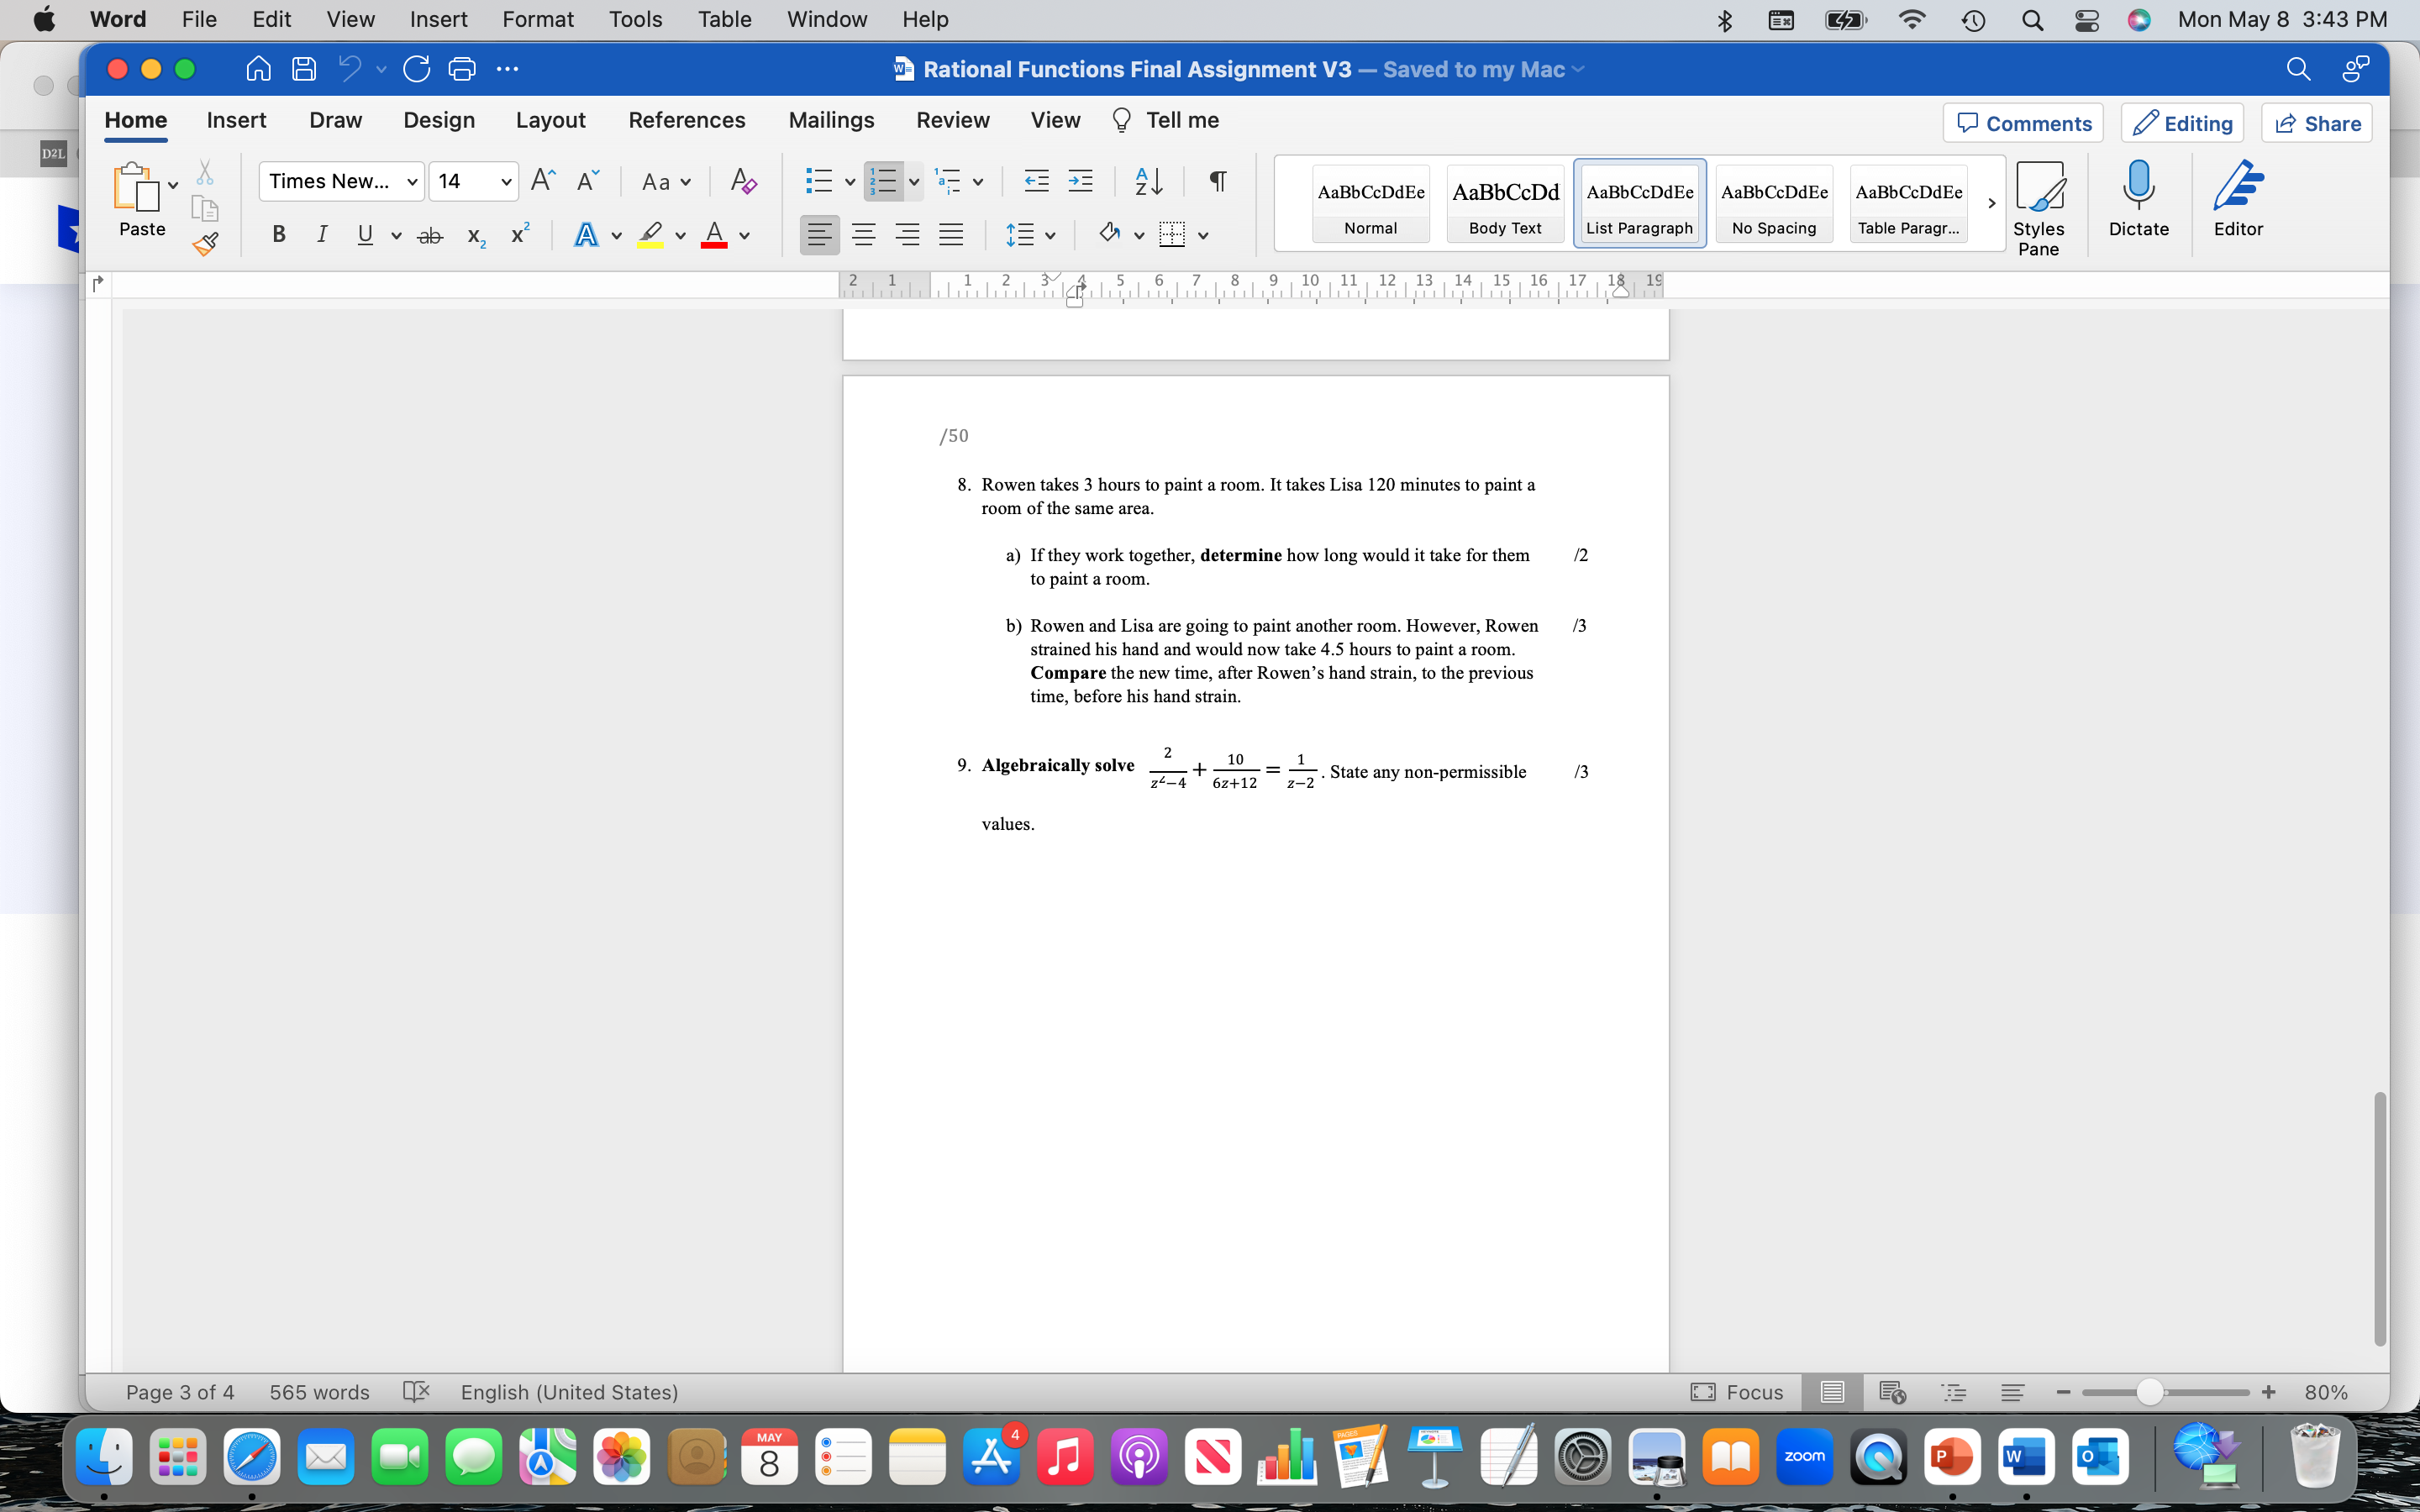Toggle bold formatting
The height and width of the screenshot is (1512, 2420).
(x=278, y=234)
